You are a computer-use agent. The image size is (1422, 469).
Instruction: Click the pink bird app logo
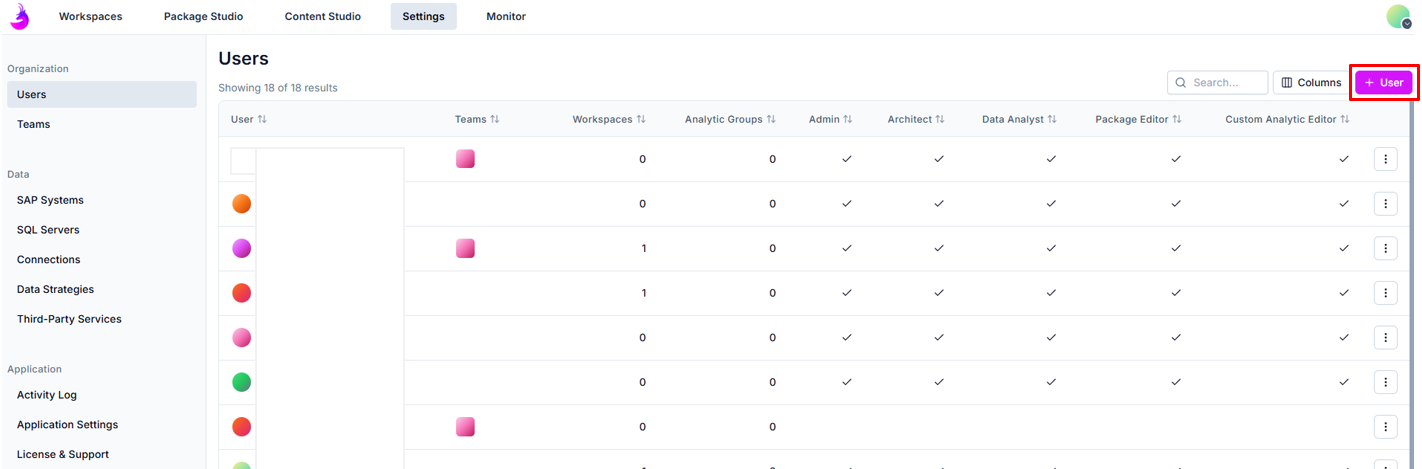pos(19,16)
